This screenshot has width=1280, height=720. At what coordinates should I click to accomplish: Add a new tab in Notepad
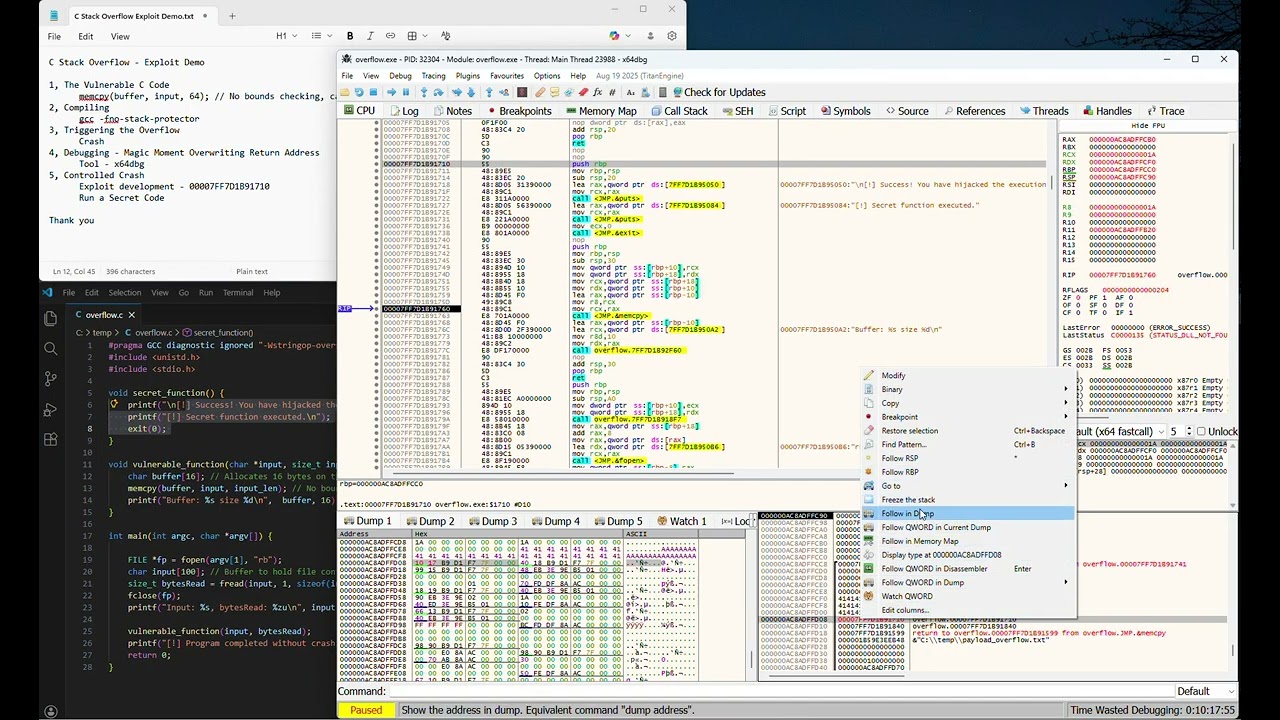point(232,16)
